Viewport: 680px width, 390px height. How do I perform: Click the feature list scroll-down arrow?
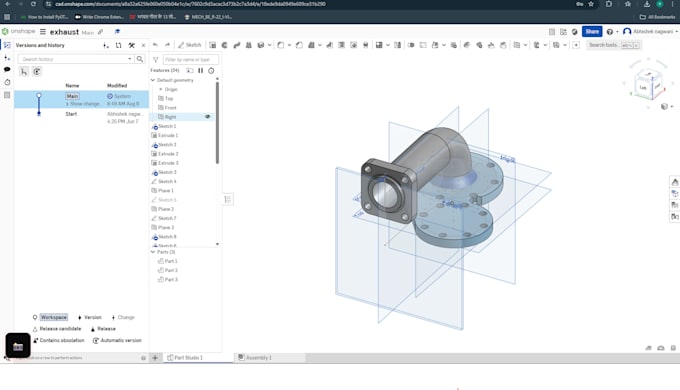click(x=217, y=244)
